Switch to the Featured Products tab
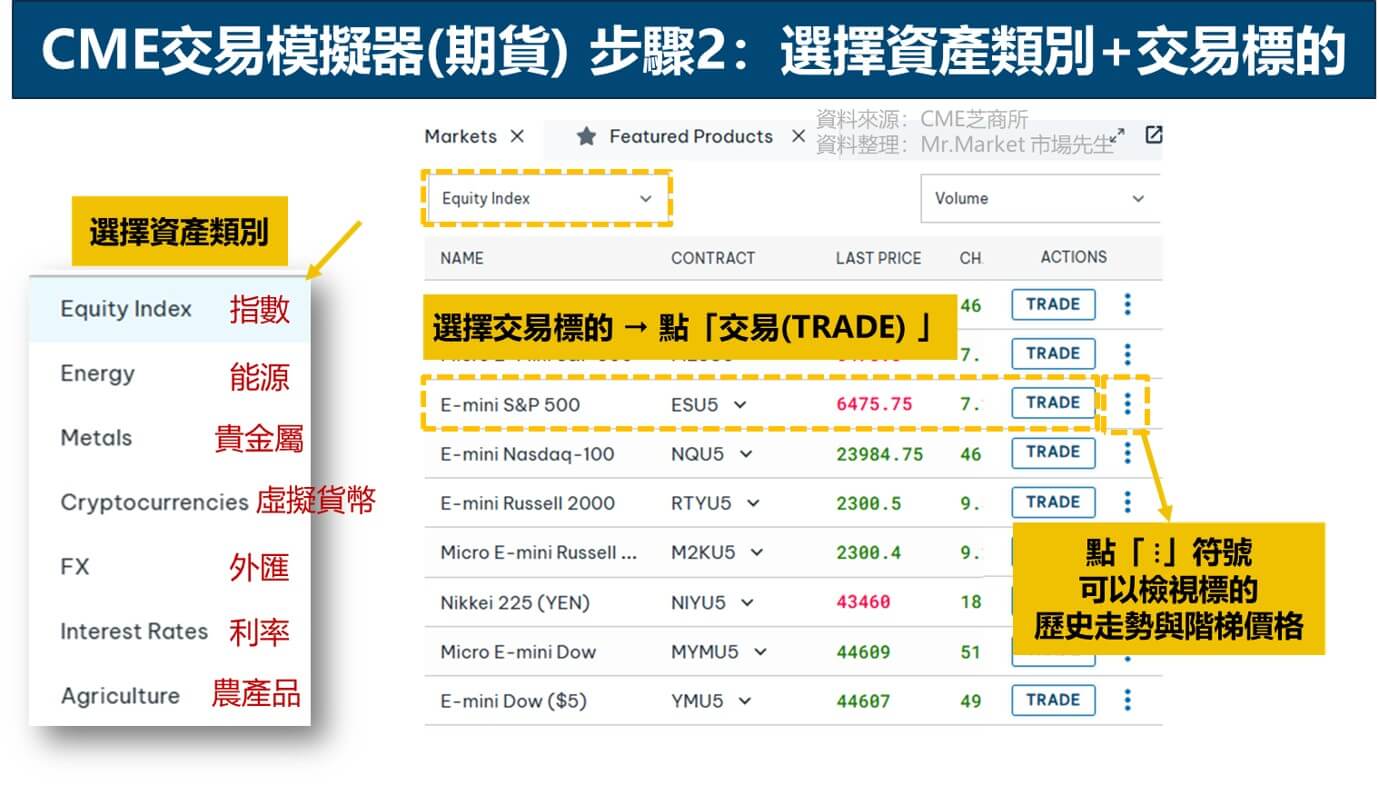 [690, 137]
